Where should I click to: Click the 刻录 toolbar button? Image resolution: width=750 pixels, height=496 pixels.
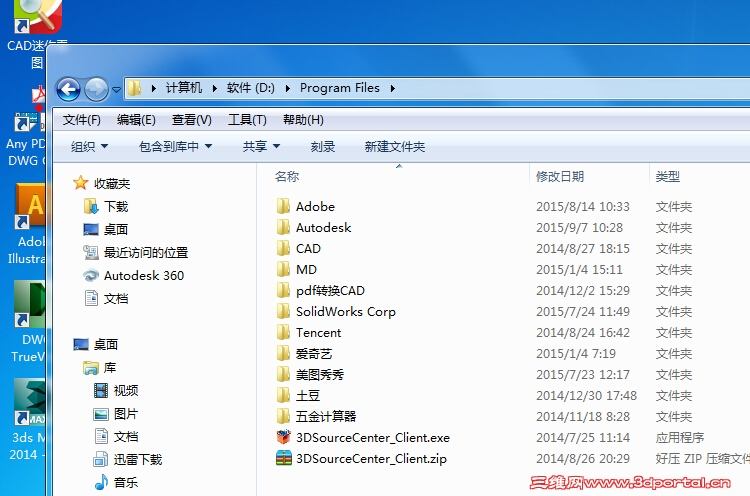click(x=323, y=146)
